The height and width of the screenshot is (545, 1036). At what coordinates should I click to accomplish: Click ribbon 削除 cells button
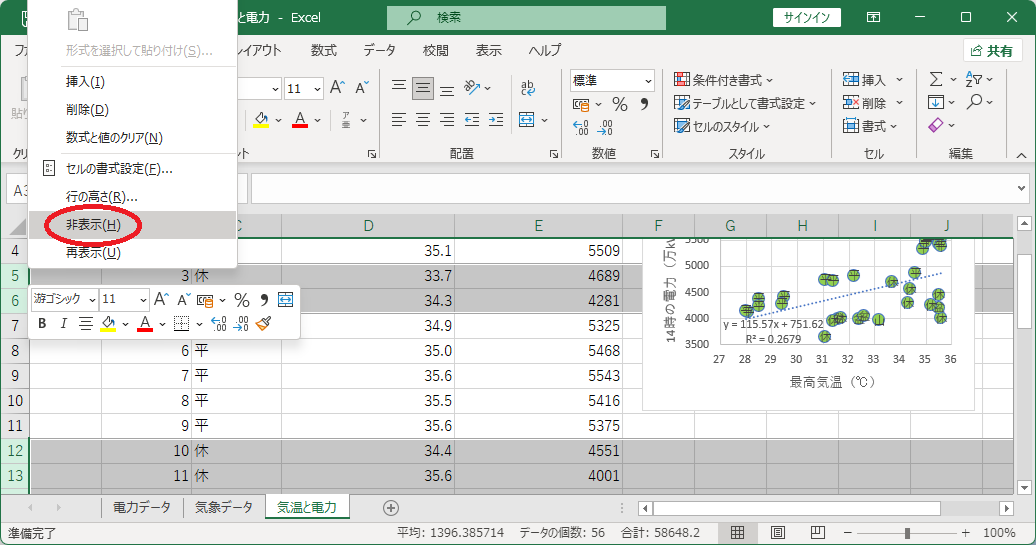point(865,103)
